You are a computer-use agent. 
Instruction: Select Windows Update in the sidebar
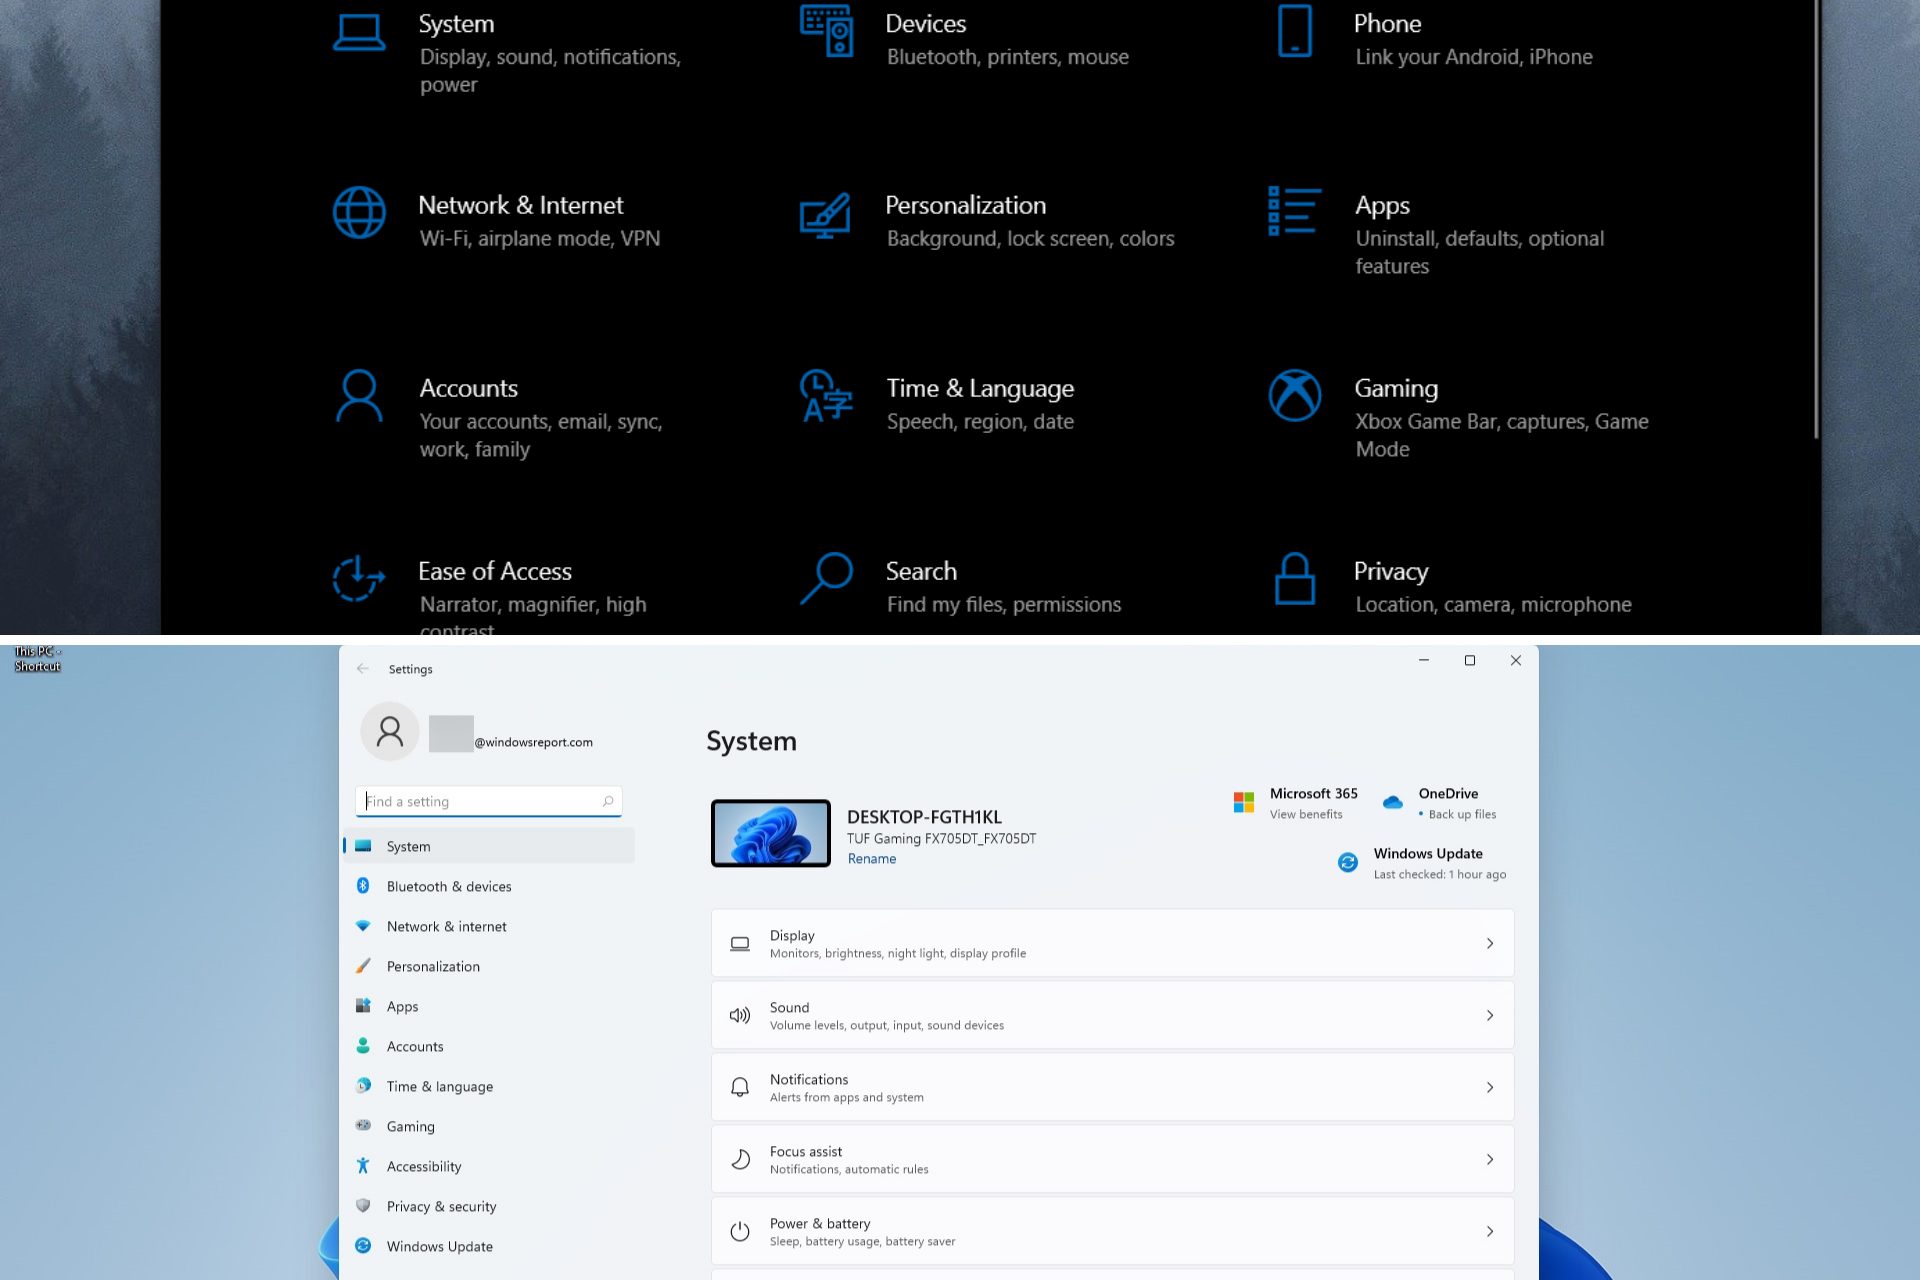point(490,1246)
